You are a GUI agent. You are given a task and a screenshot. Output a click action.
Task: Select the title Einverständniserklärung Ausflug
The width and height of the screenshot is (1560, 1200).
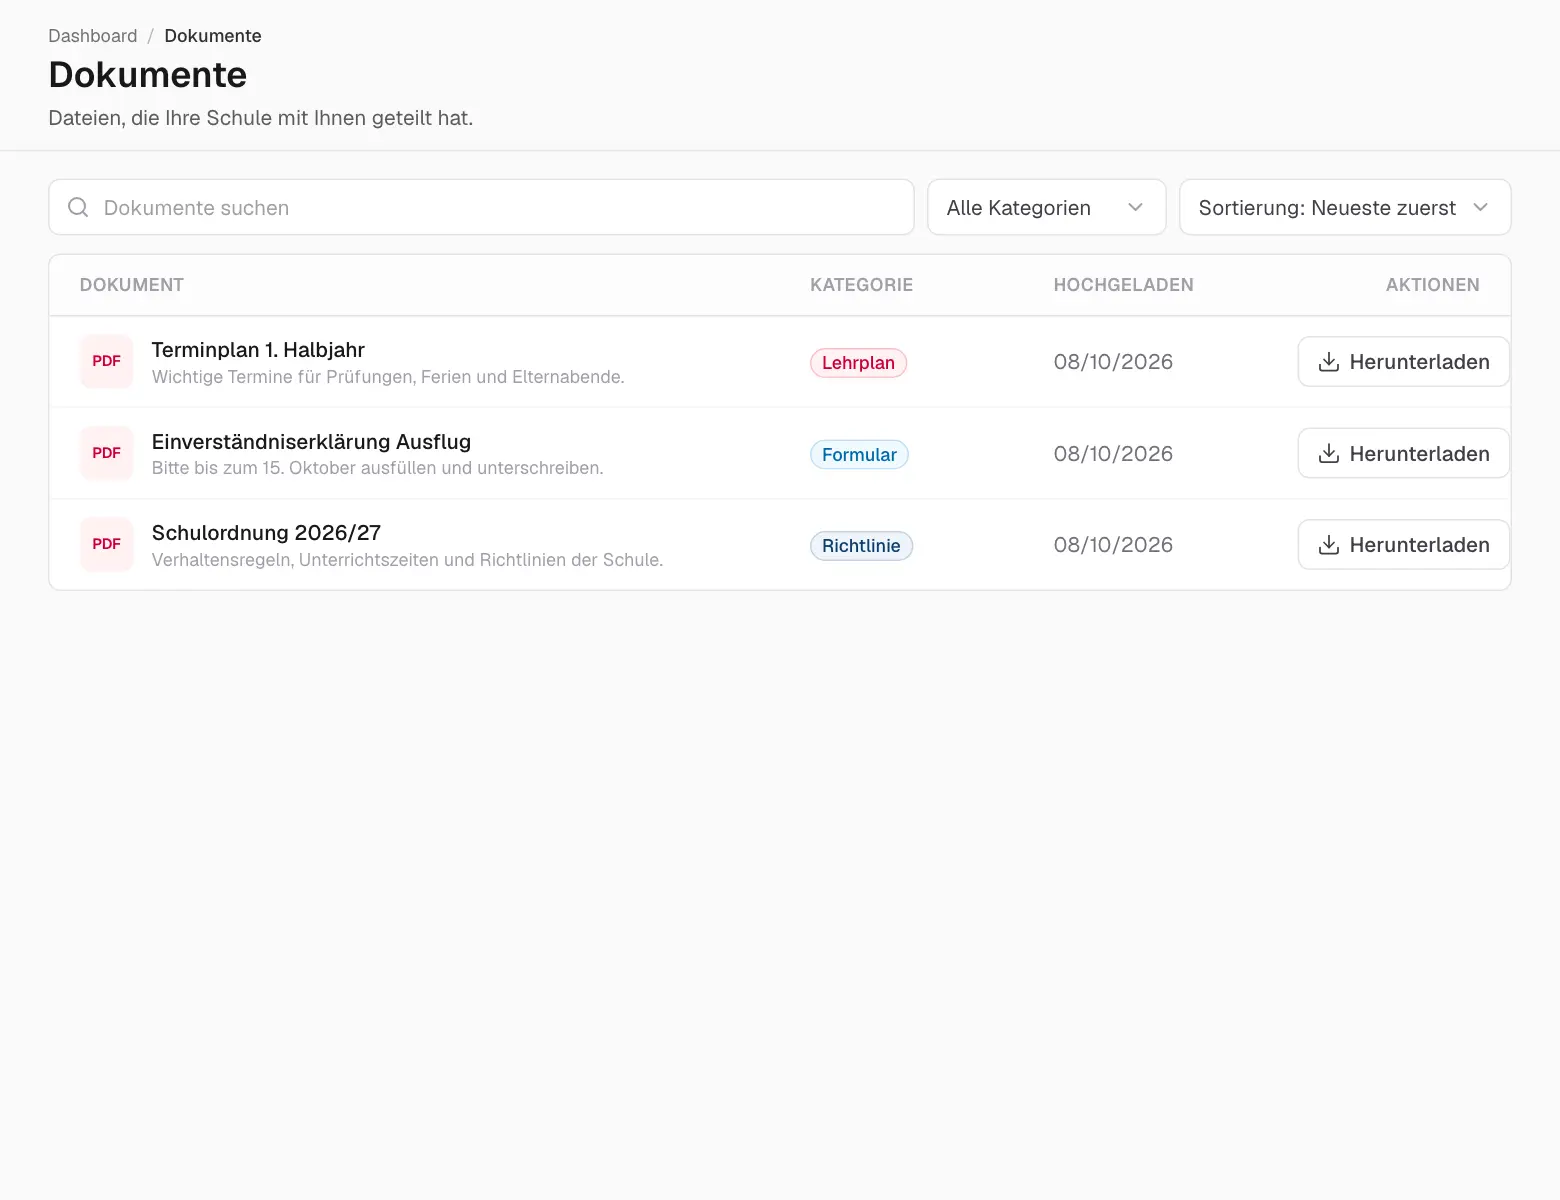coord(311,442)
